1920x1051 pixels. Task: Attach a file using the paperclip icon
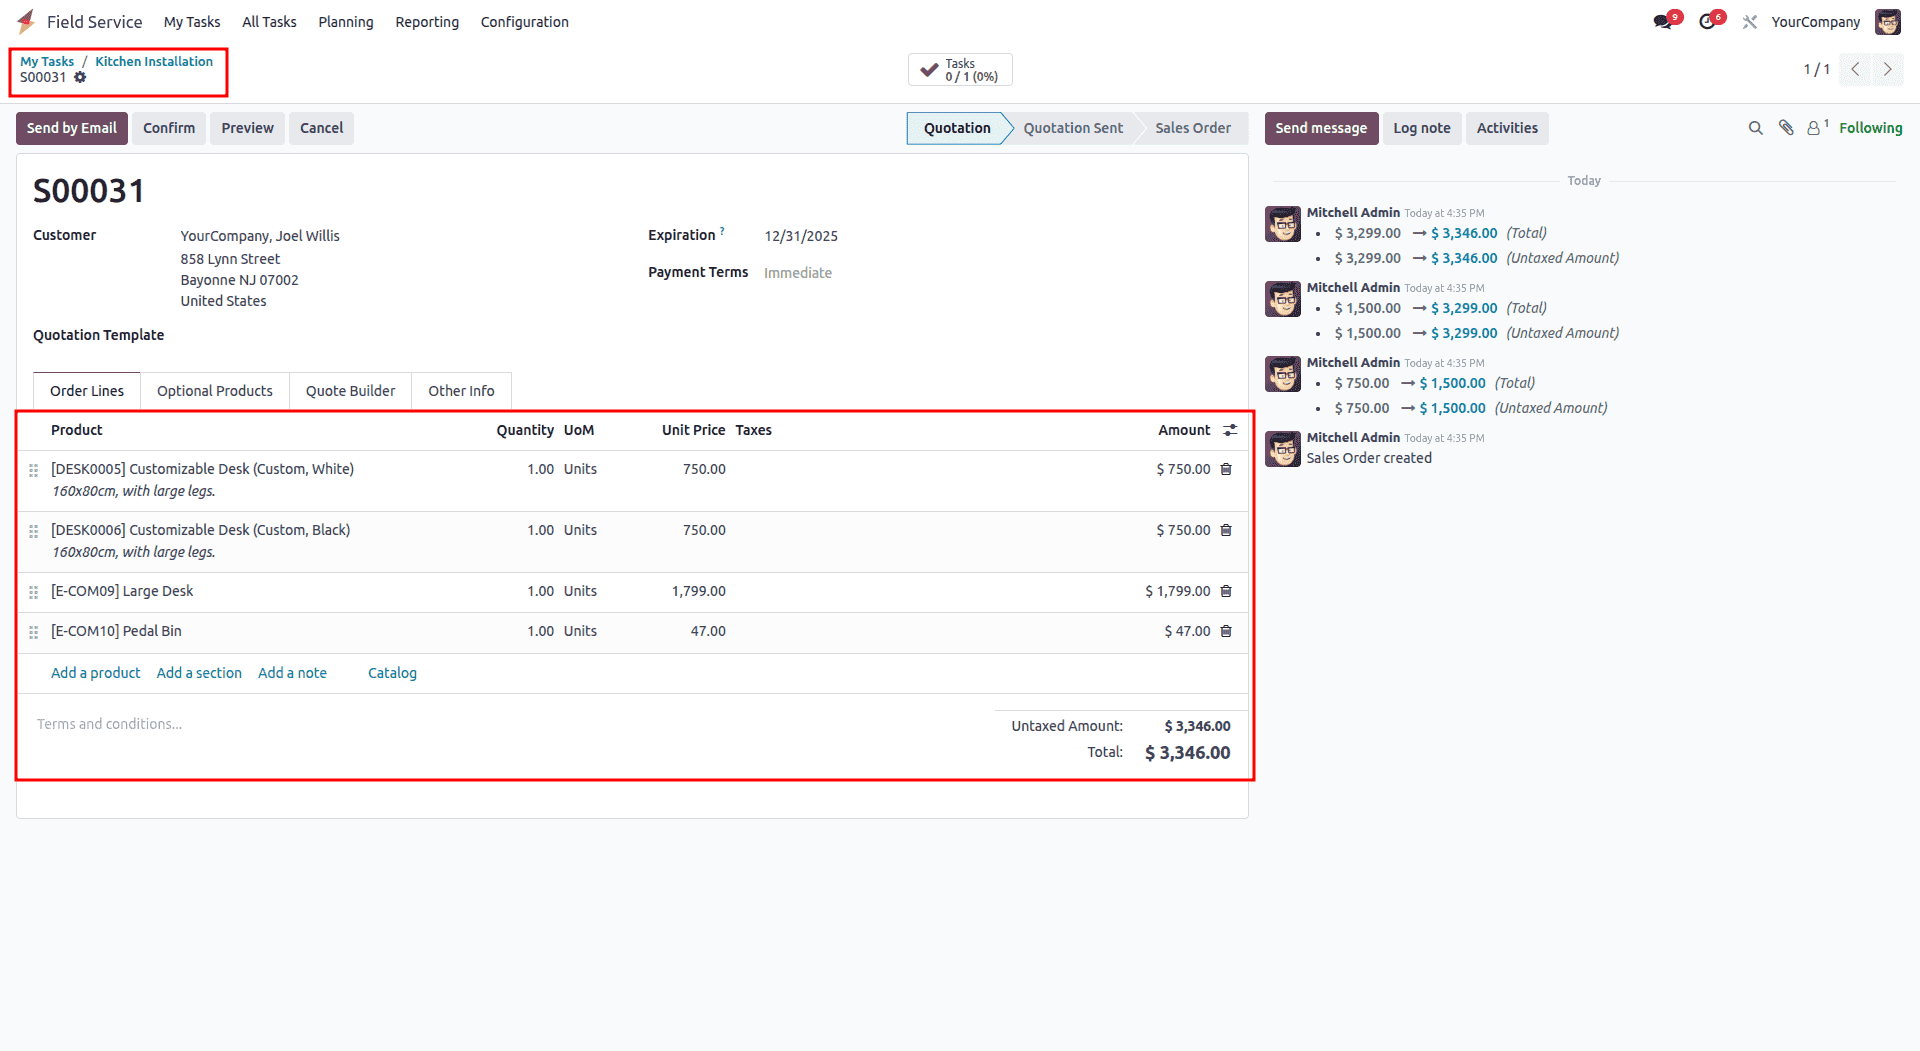[x=1786, y=128]
